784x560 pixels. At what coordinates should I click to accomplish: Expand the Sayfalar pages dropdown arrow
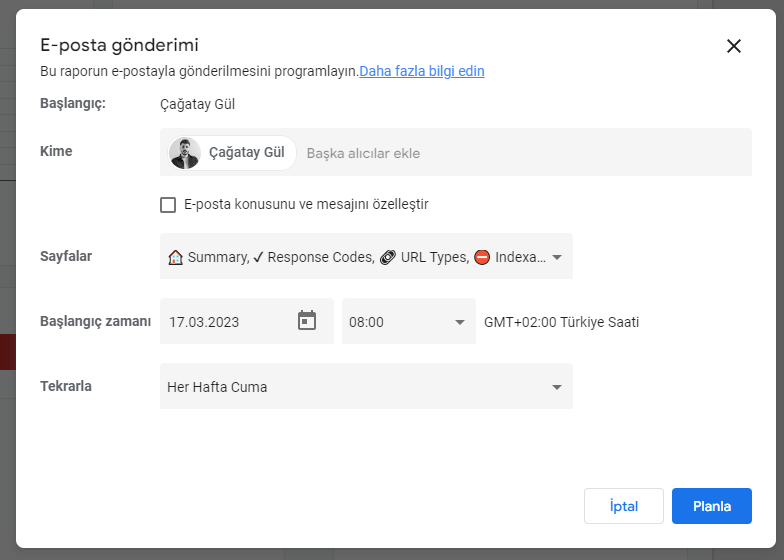(556, 258)
